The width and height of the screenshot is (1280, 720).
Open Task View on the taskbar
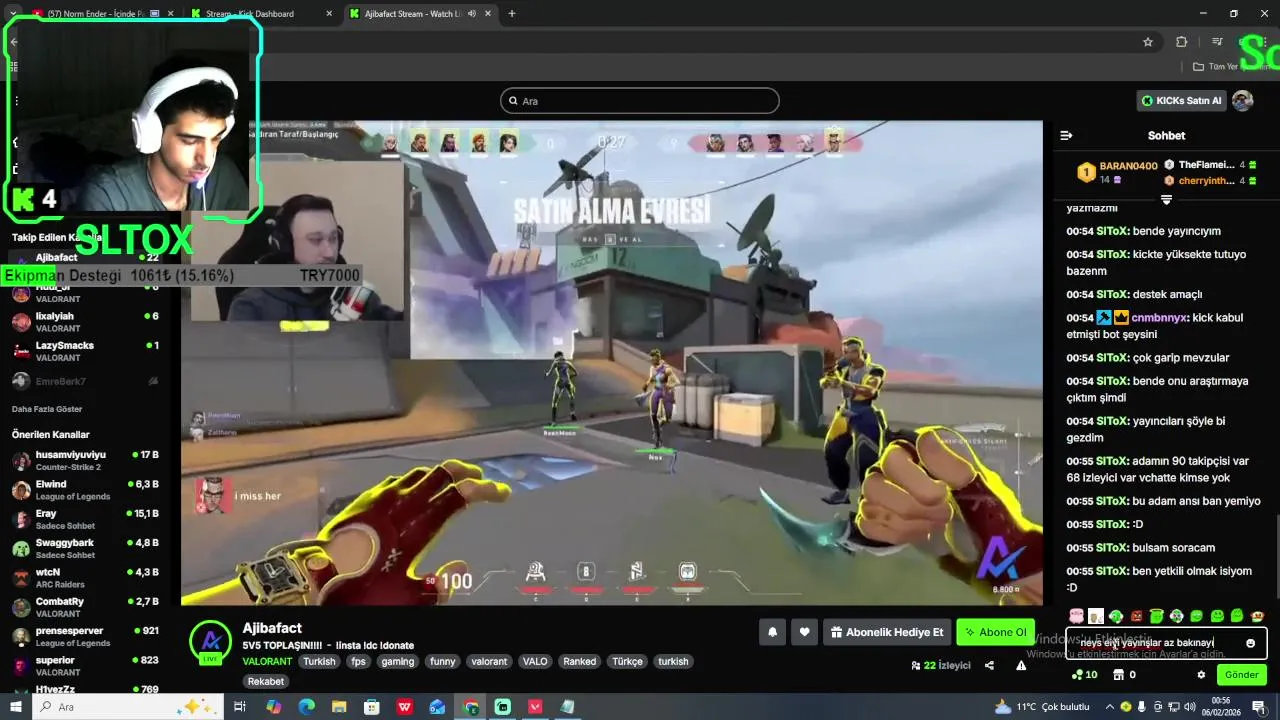[240, 707]
